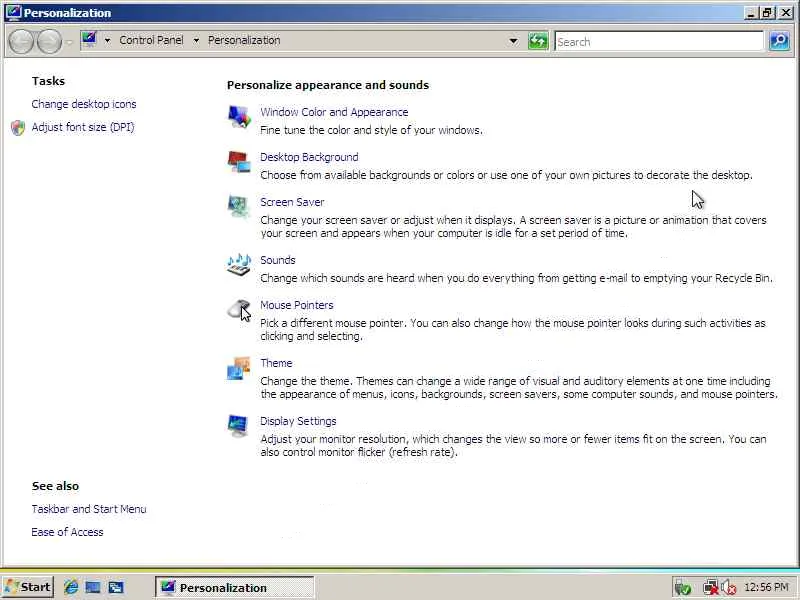The image size is (800, 600).
Task: Click the green security shield tray icon
Action: [682, 588]
